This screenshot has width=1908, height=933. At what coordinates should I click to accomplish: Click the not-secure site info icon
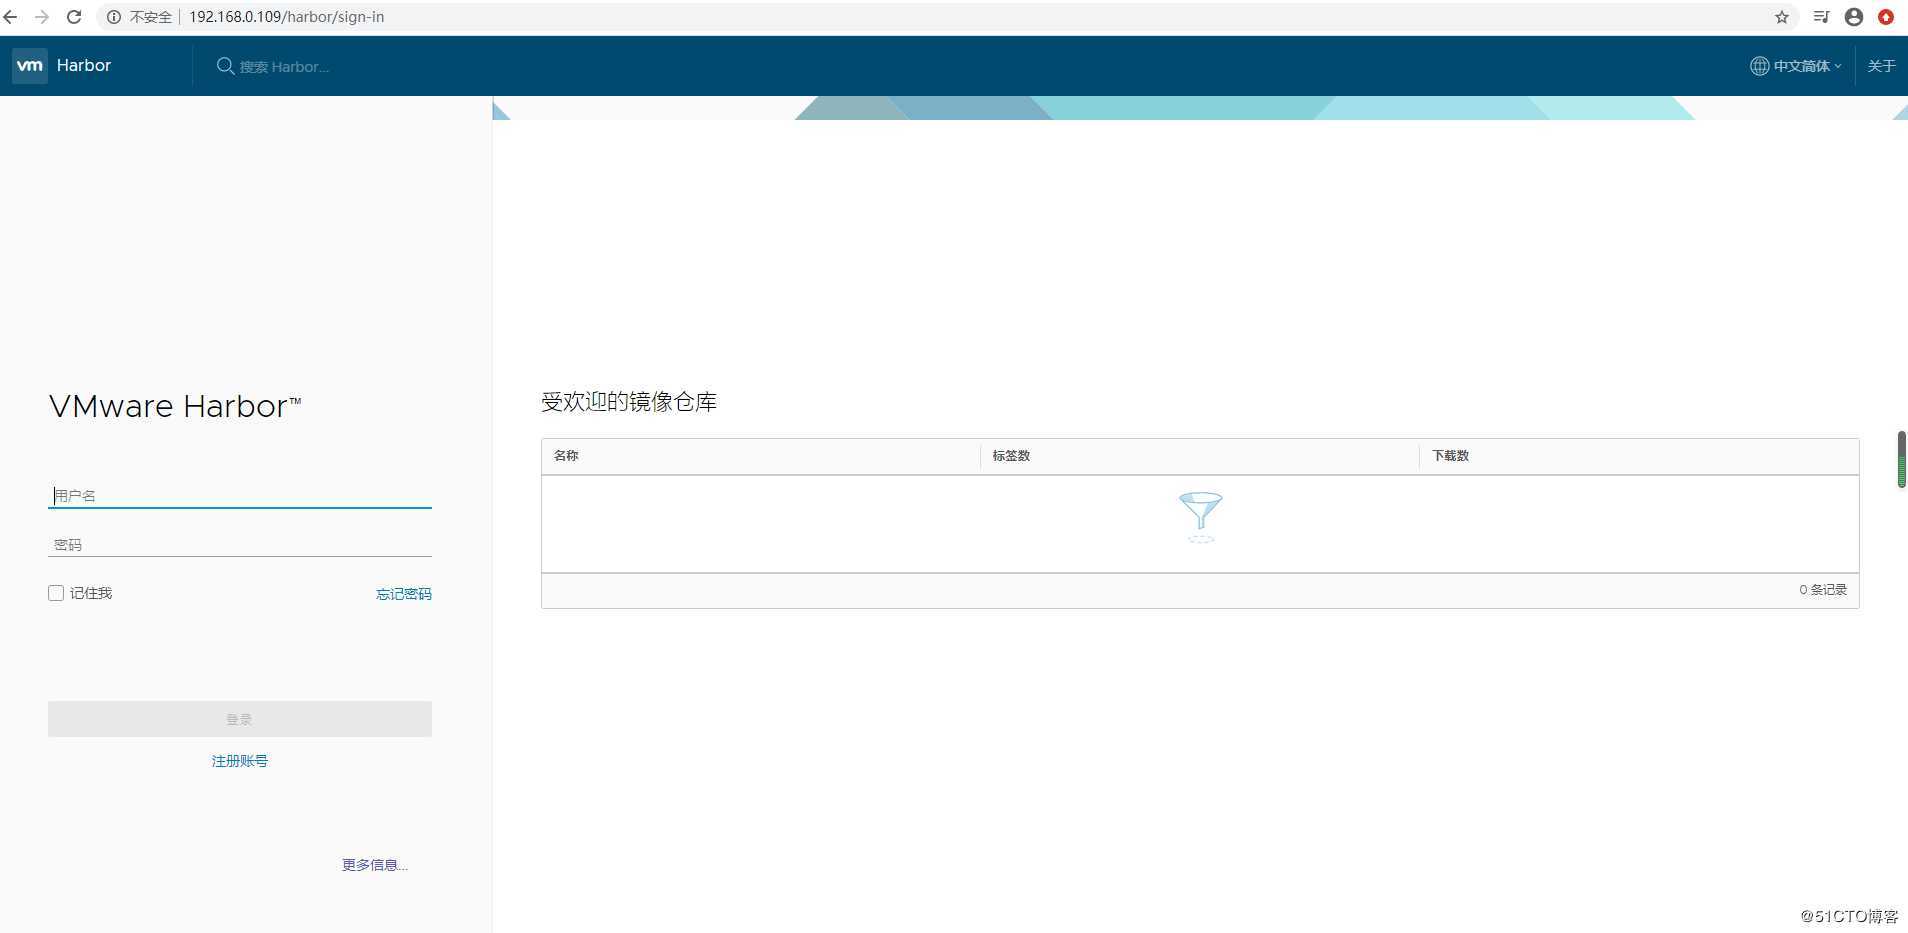coord(114,17)
